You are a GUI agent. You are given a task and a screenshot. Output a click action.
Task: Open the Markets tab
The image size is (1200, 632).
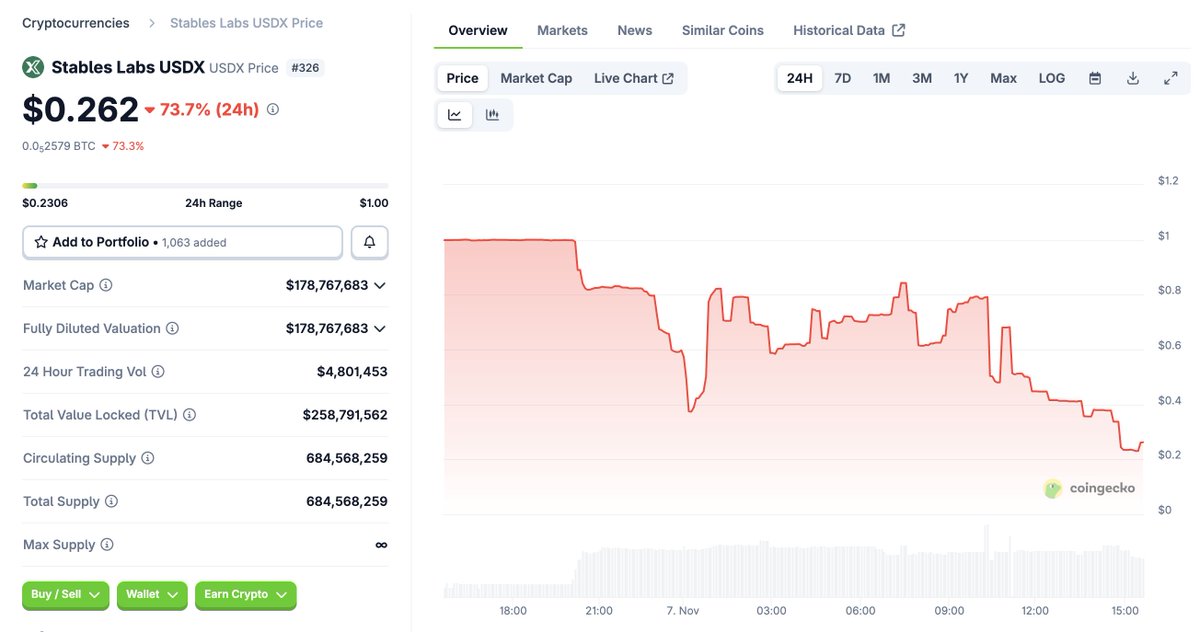pos(562,30)
